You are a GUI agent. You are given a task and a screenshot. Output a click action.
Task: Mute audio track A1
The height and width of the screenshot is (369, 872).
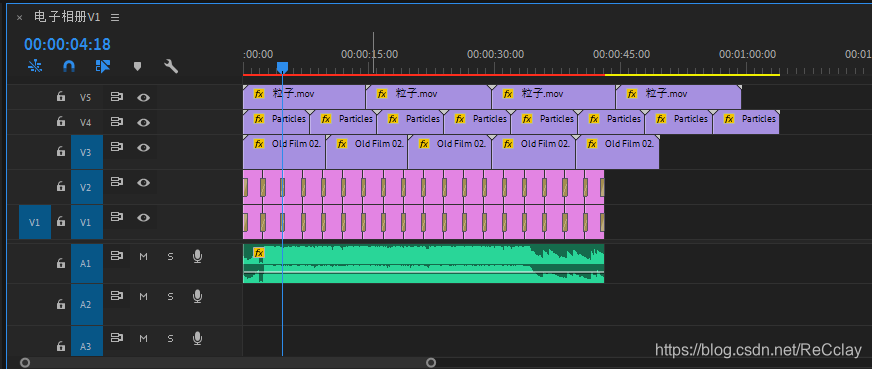click(143, 256)
